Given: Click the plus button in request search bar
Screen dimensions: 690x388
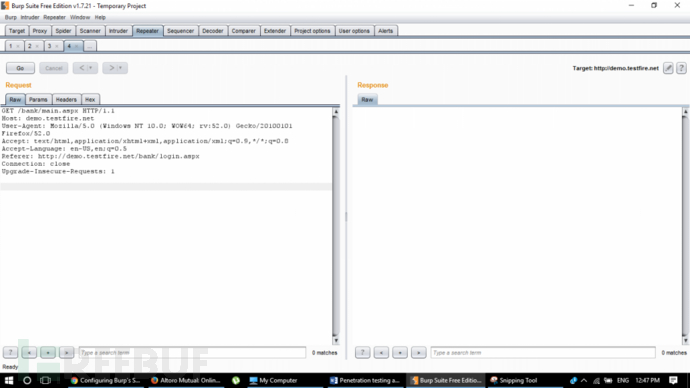Looking at the screenshot, I should pyautogui.click(x=48, y=352).
